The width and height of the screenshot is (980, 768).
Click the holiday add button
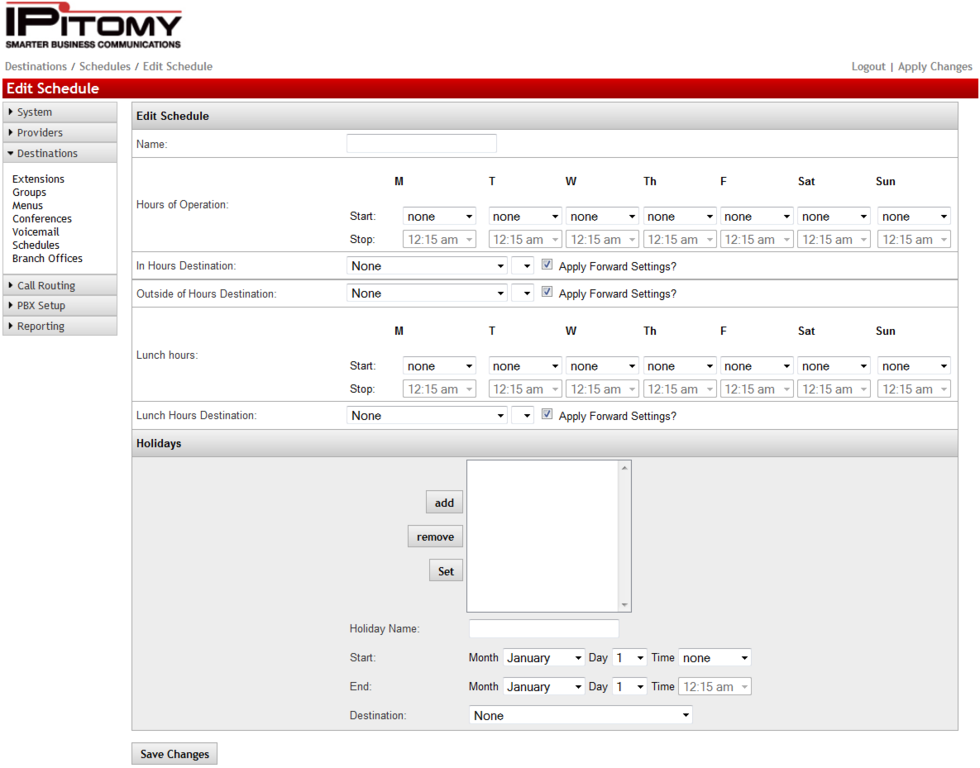pos(444,503)
